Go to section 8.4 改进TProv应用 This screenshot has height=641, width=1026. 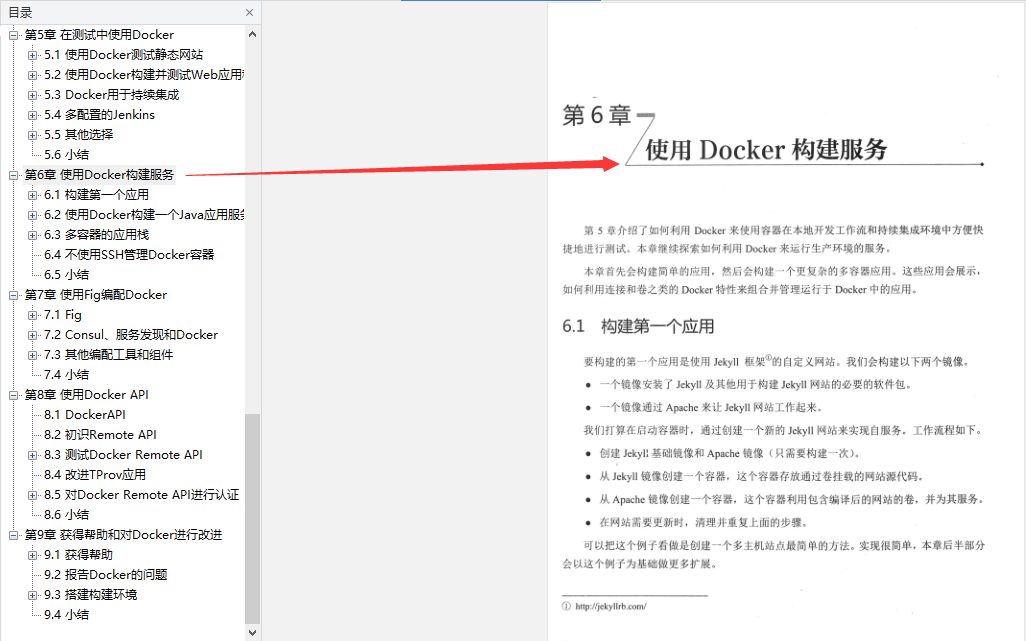pyautogui.click(x=95, y=475)
